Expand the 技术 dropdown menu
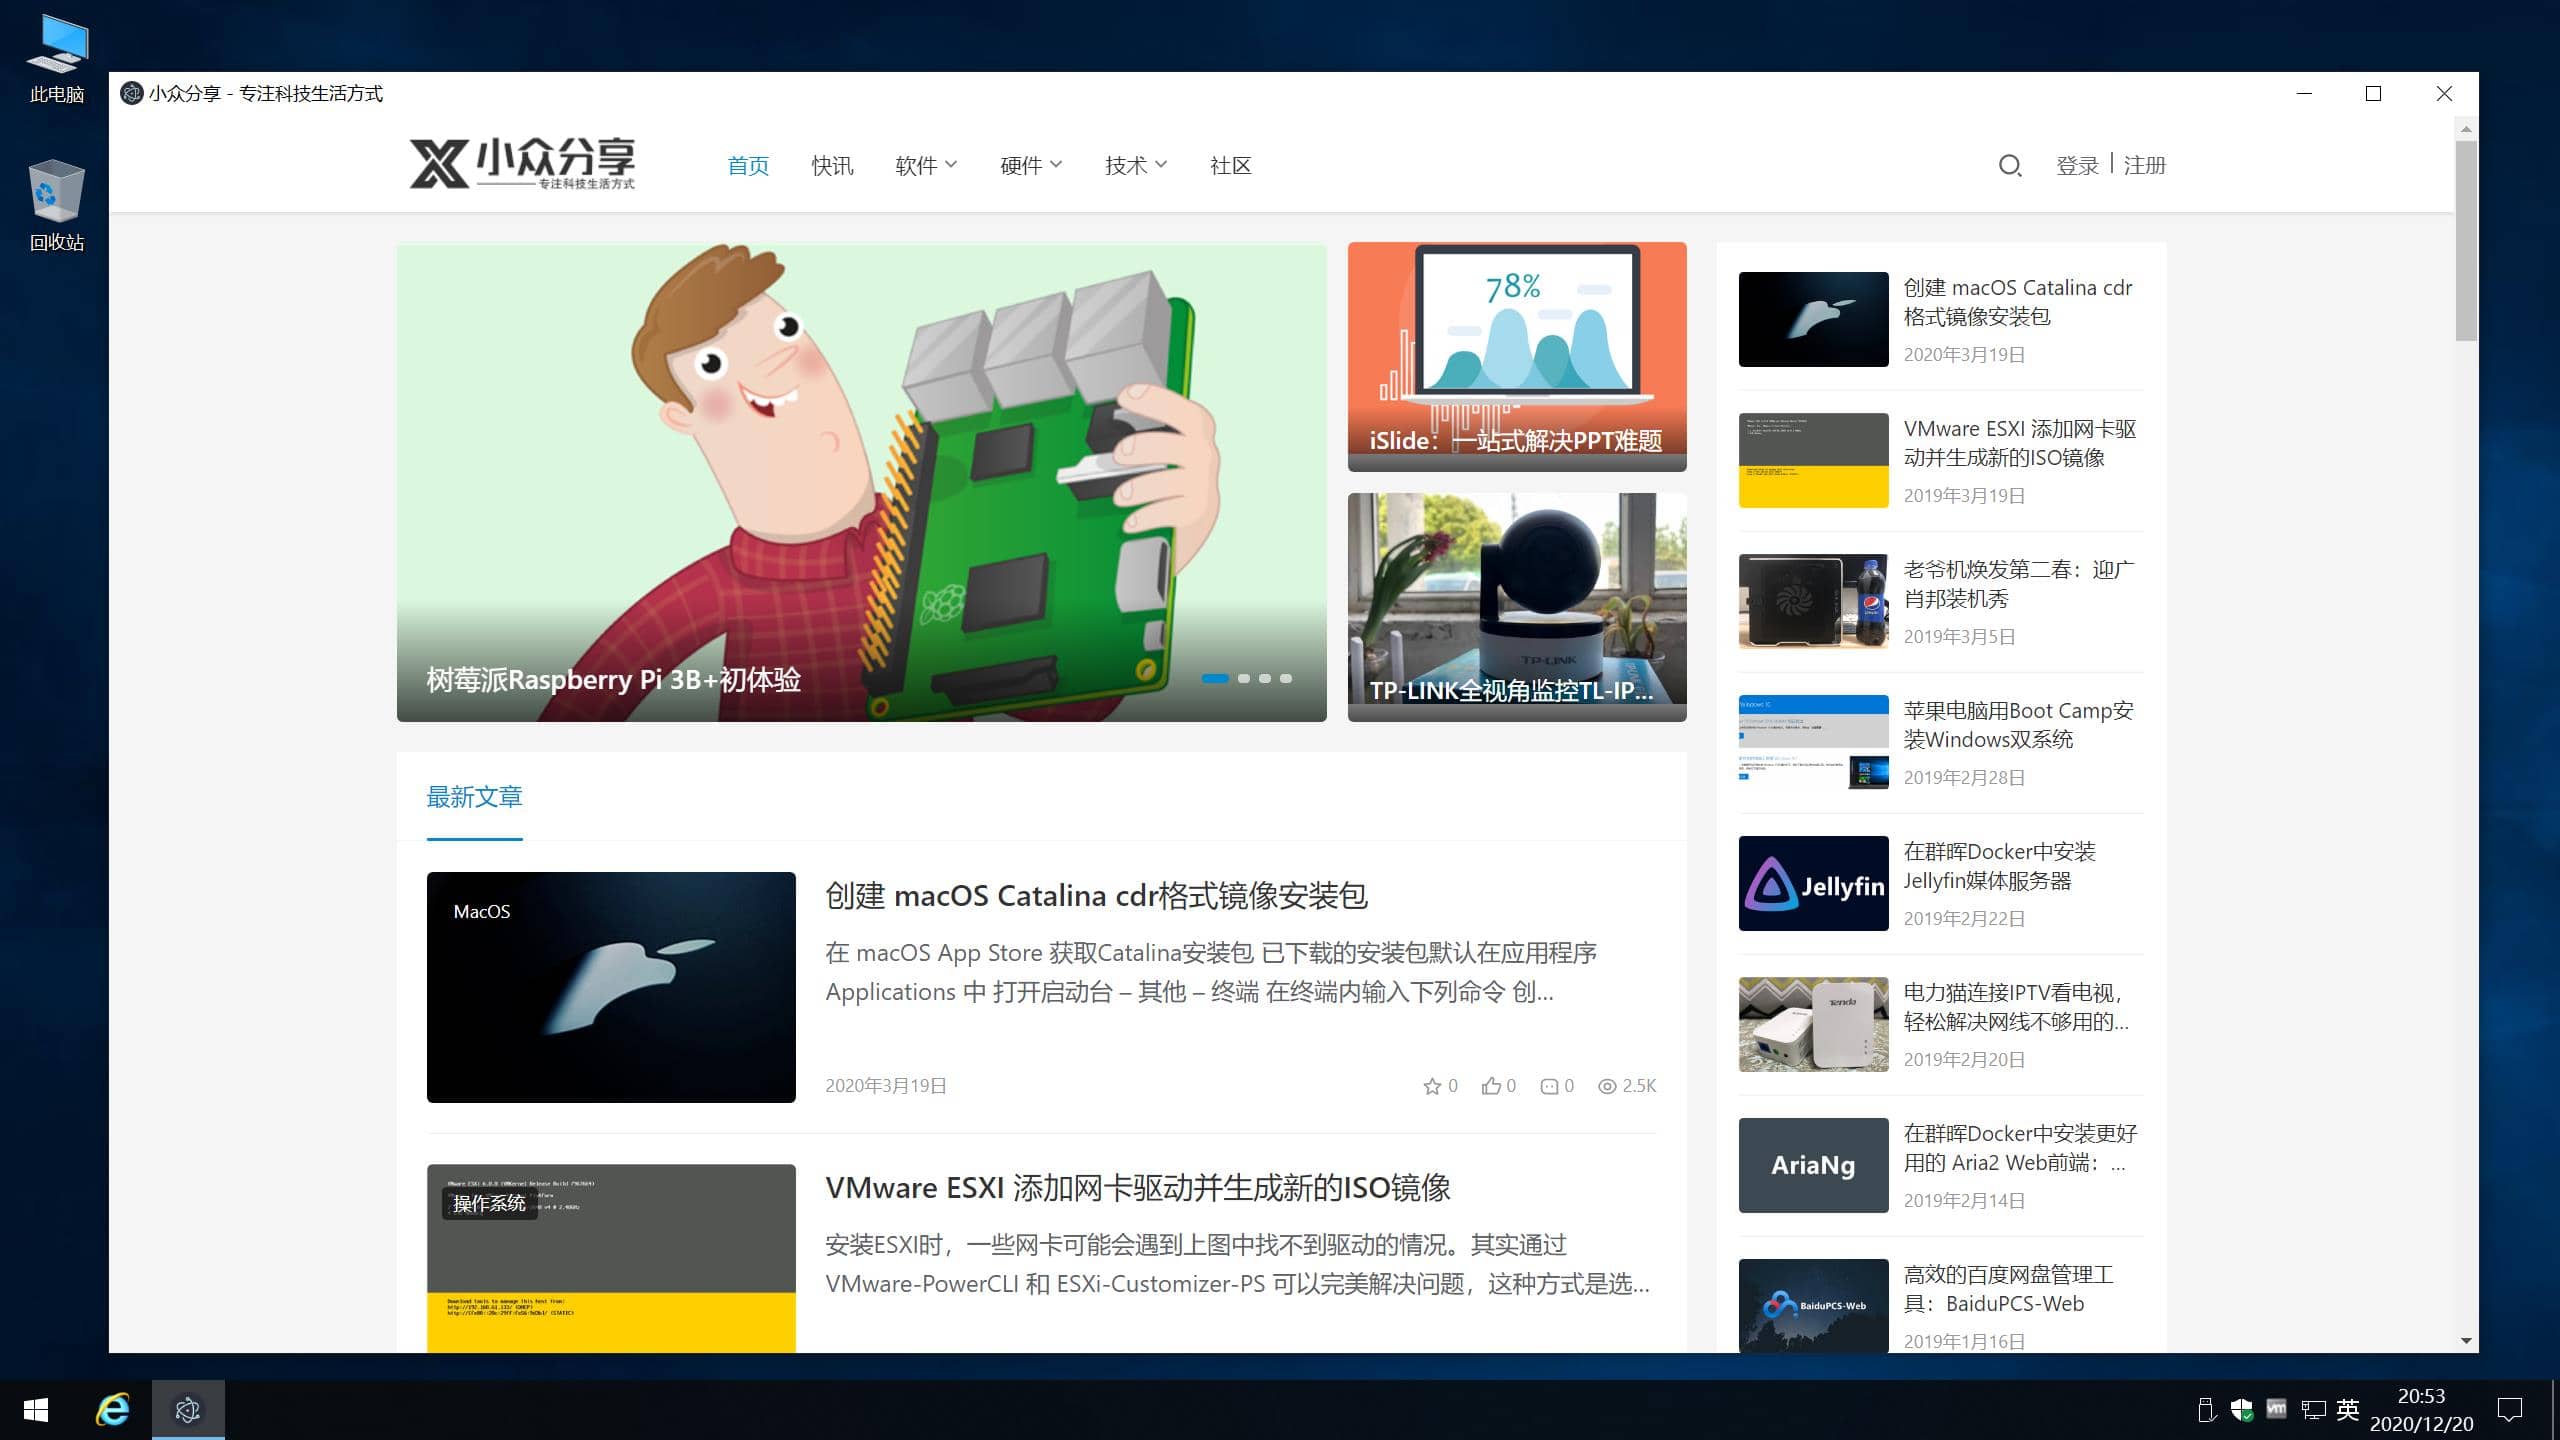This screenshot has width=2560, height=1440. [1136, 165]
